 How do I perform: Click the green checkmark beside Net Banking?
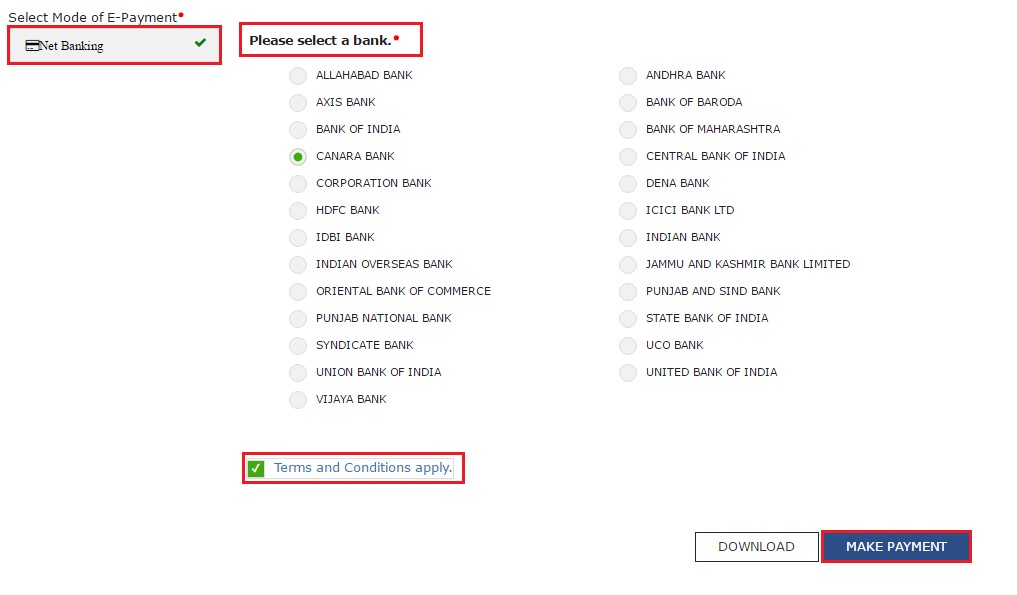click(201, 43)
